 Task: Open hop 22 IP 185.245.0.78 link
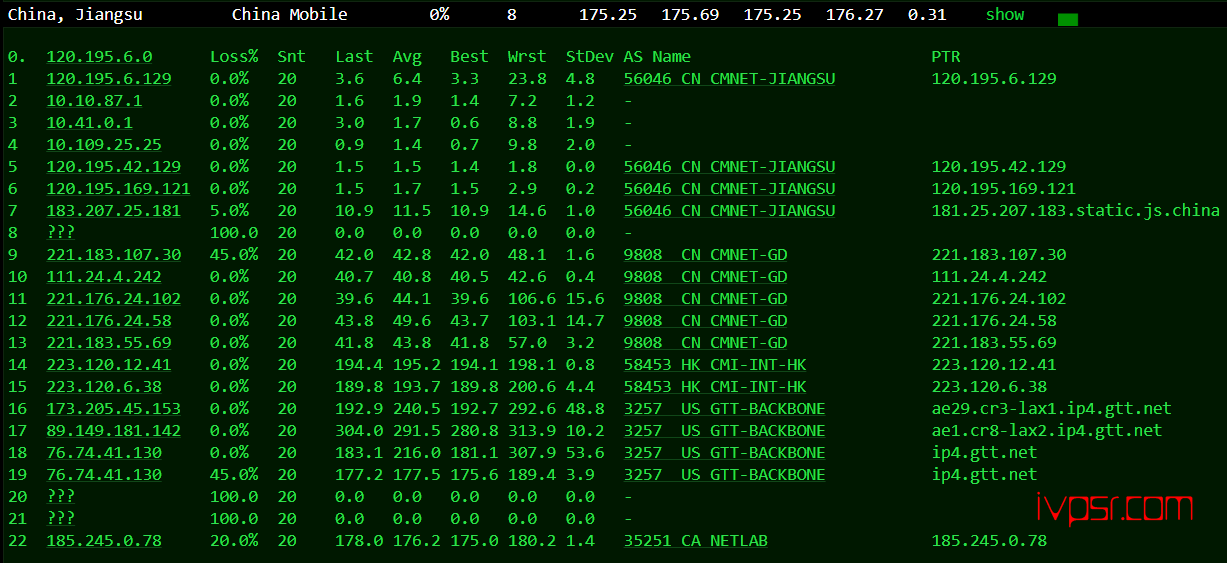(104, 541)
